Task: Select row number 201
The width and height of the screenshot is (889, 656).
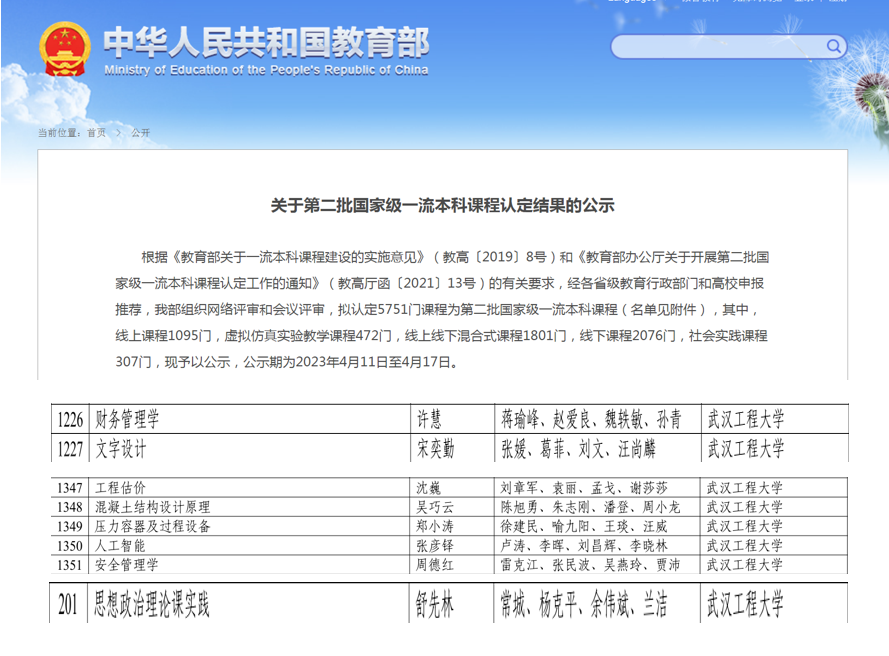Action: pyautogui.click(x=67, y=604)
